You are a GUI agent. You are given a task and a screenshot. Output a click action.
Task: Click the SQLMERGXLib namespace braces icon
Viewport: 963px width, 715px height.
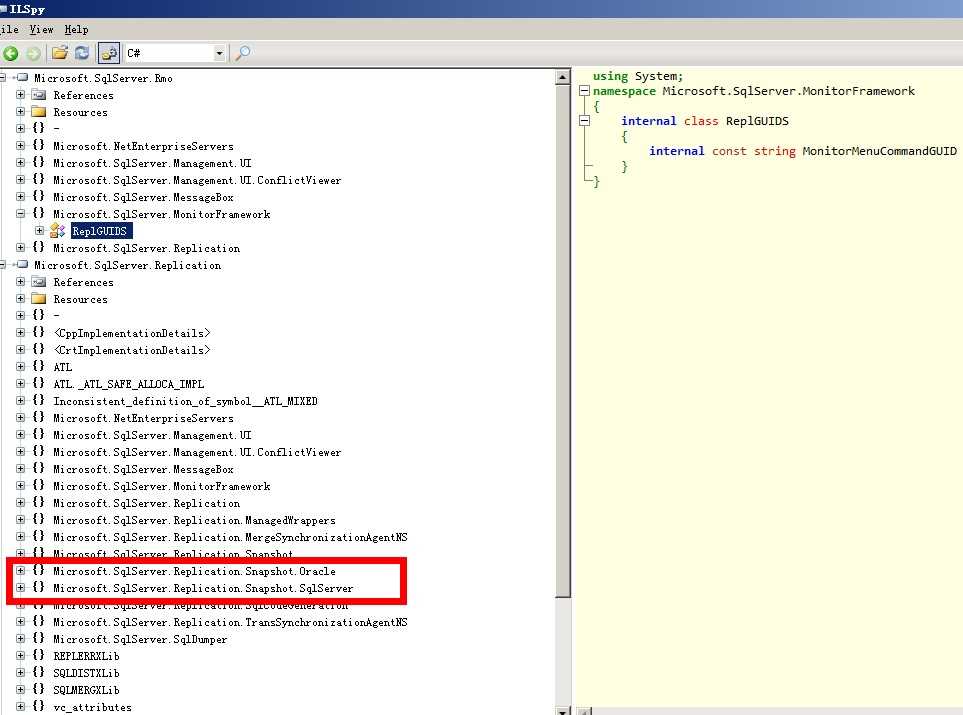click(39, 690)
